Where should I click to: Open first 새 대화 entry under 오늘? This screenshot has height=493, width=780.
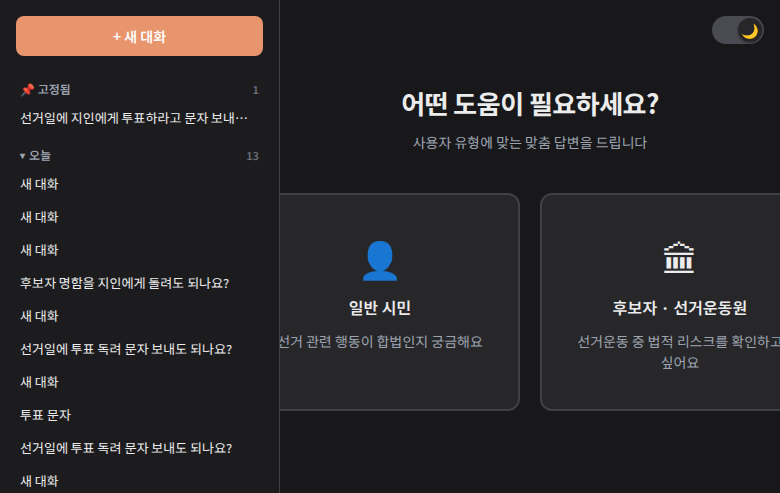39,184
